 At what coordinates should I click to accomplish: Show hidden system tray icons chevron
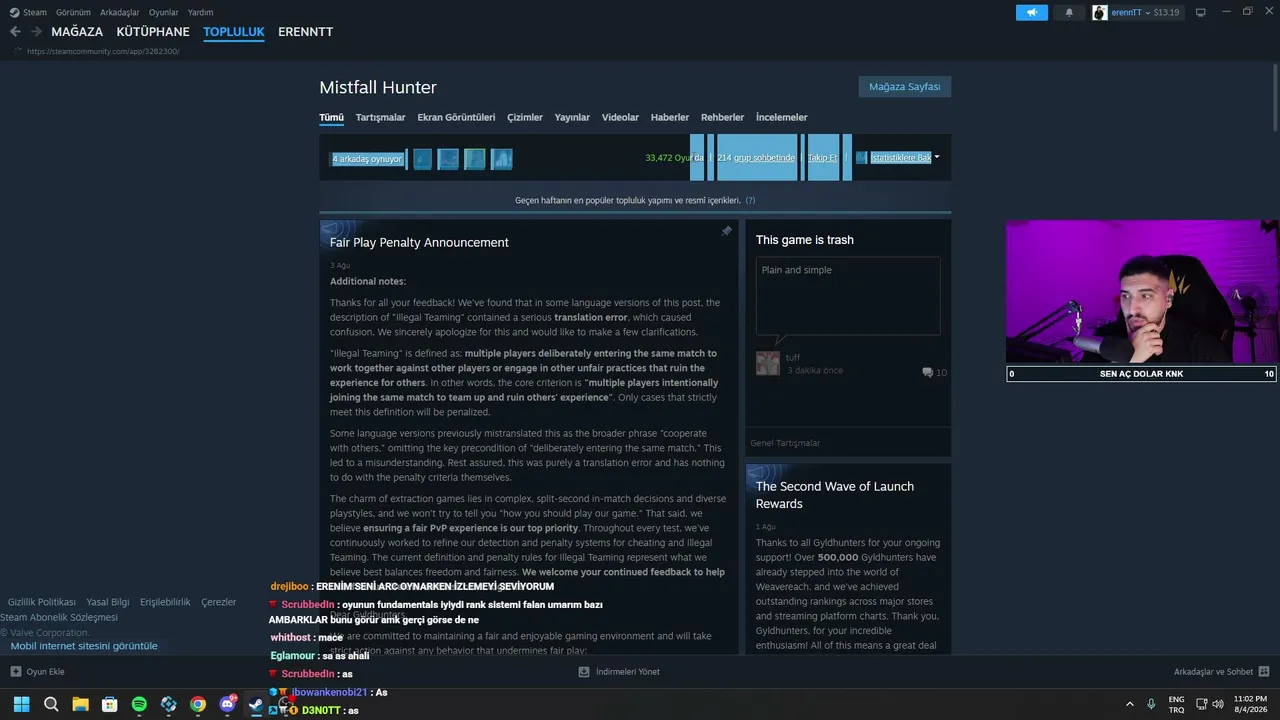pos(1130,704)
